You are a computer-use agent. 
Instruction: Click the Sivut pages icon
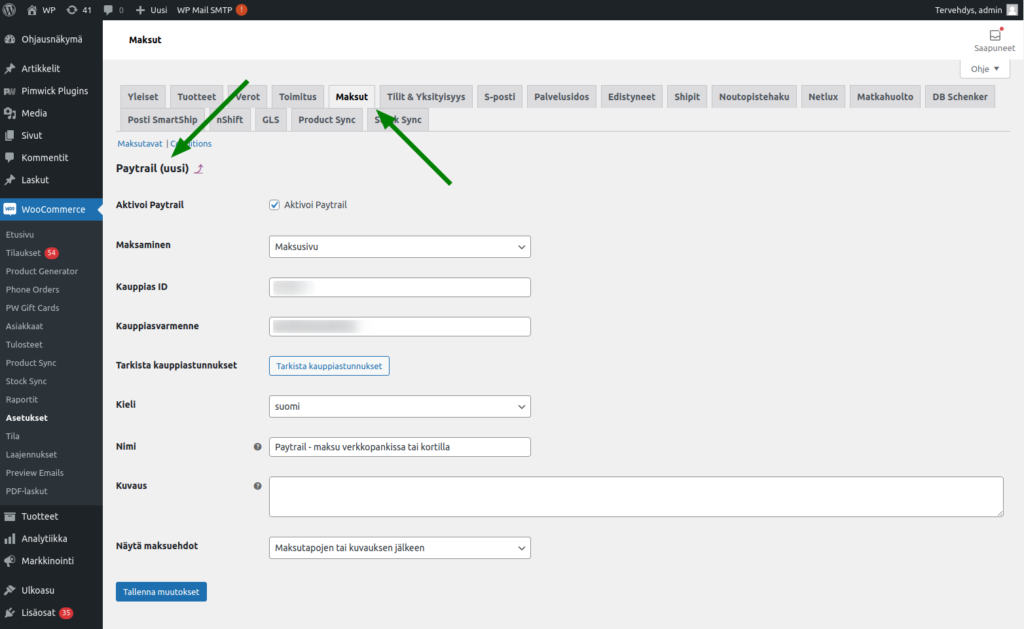click(10, 135)
